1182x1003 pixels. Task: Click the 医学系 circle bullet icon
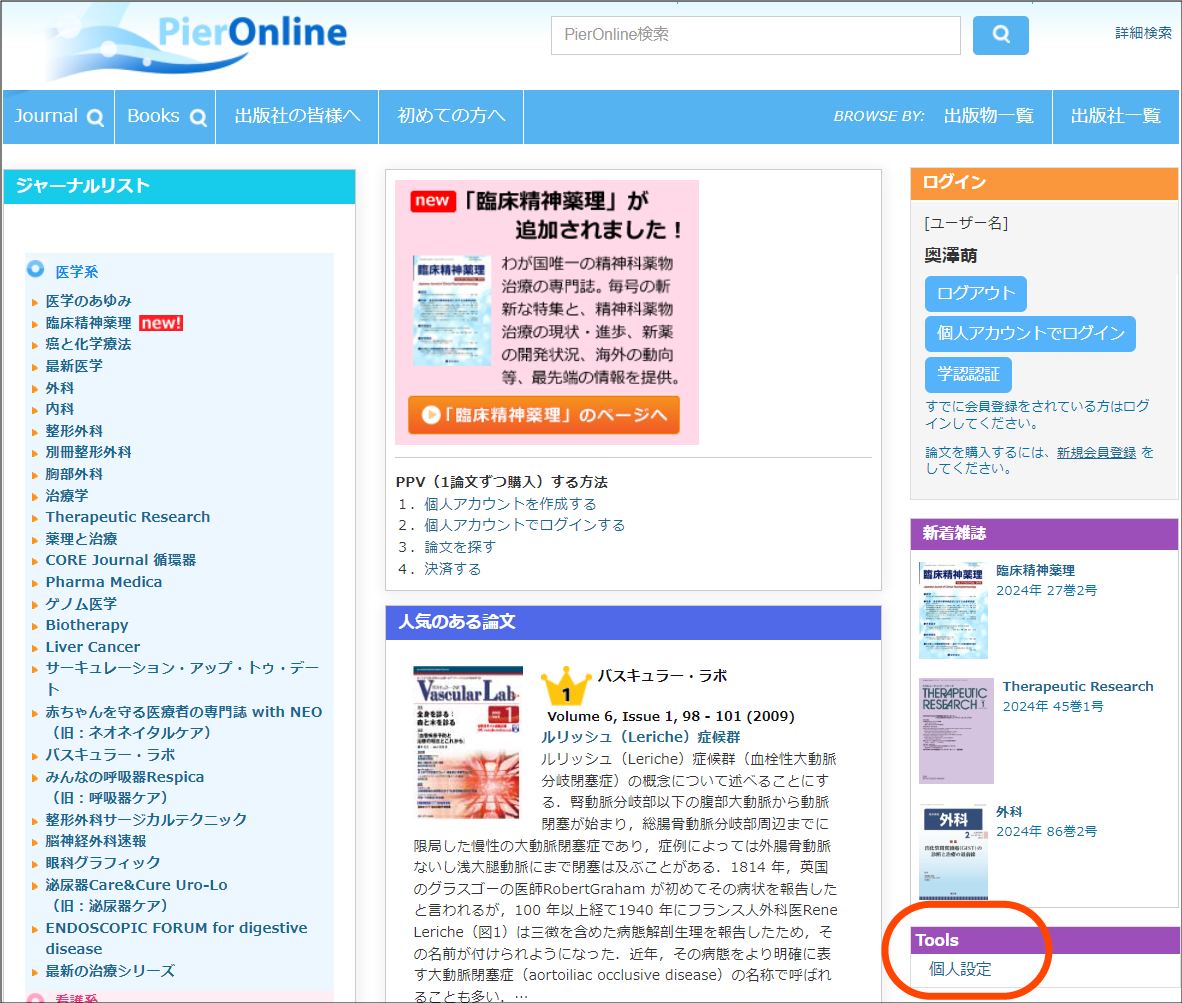coord(35,269)
